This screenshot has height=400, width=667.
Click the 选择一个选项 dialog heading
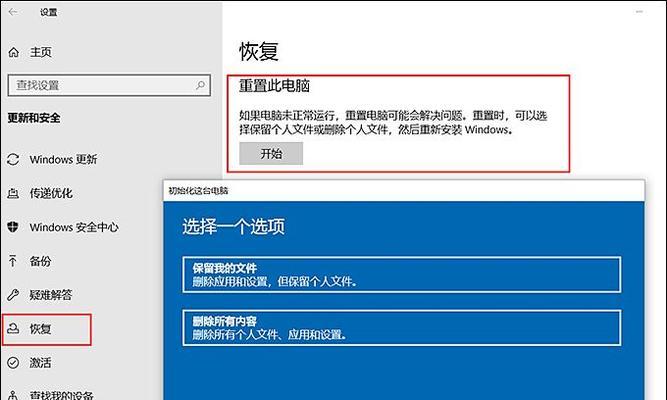tap(234, 226)
